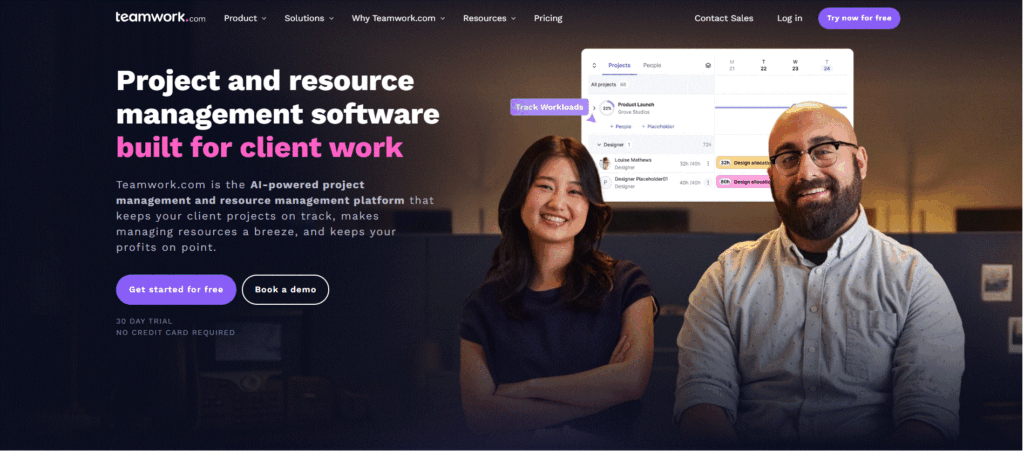The image size is (1024, 451).
Task: Switch to the People tab
Action: point(652,65)
